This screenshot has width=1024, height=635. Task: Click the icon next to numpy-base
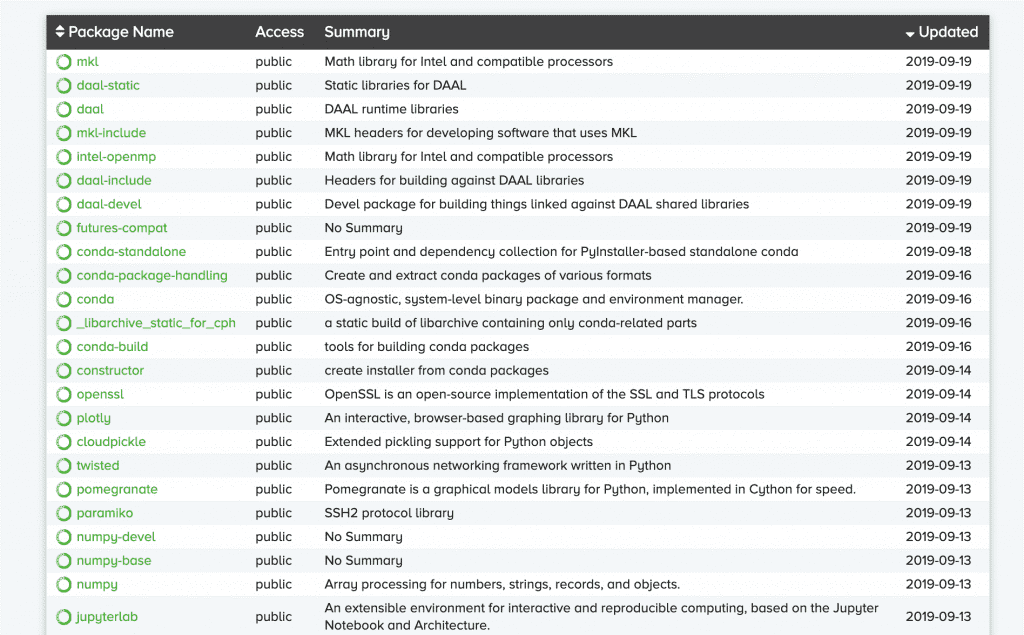click(63, 561)
